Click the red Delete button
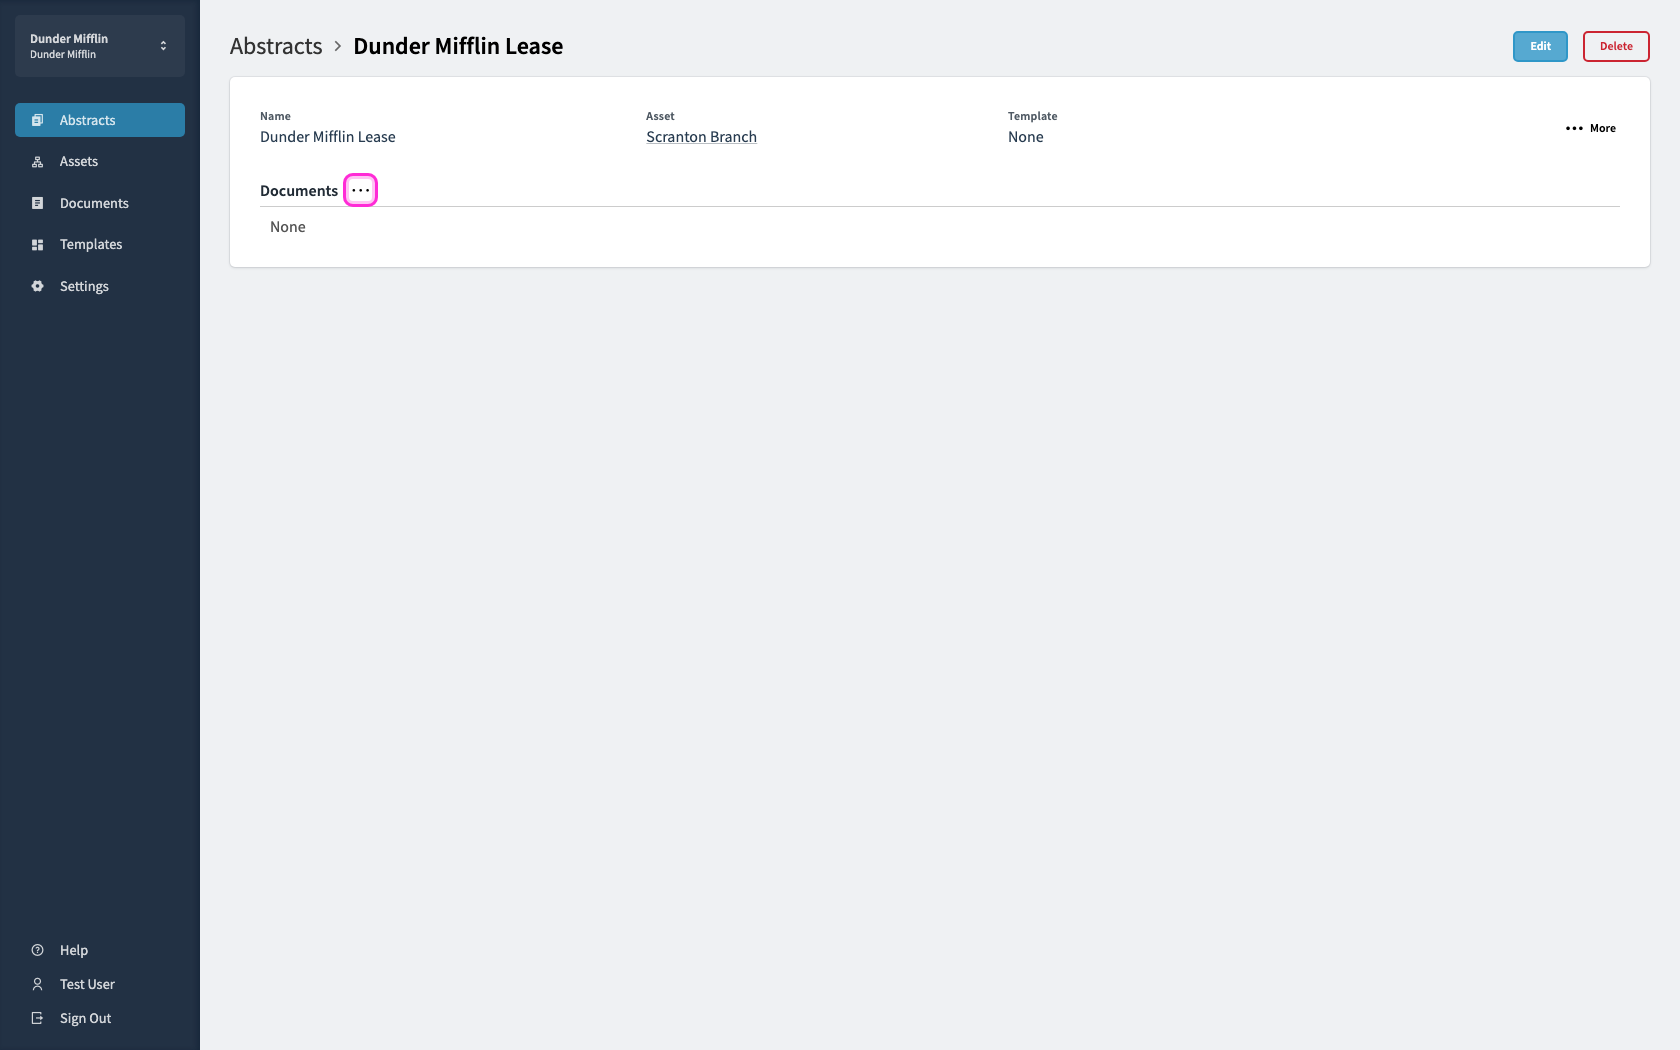 pos(1616,46)
